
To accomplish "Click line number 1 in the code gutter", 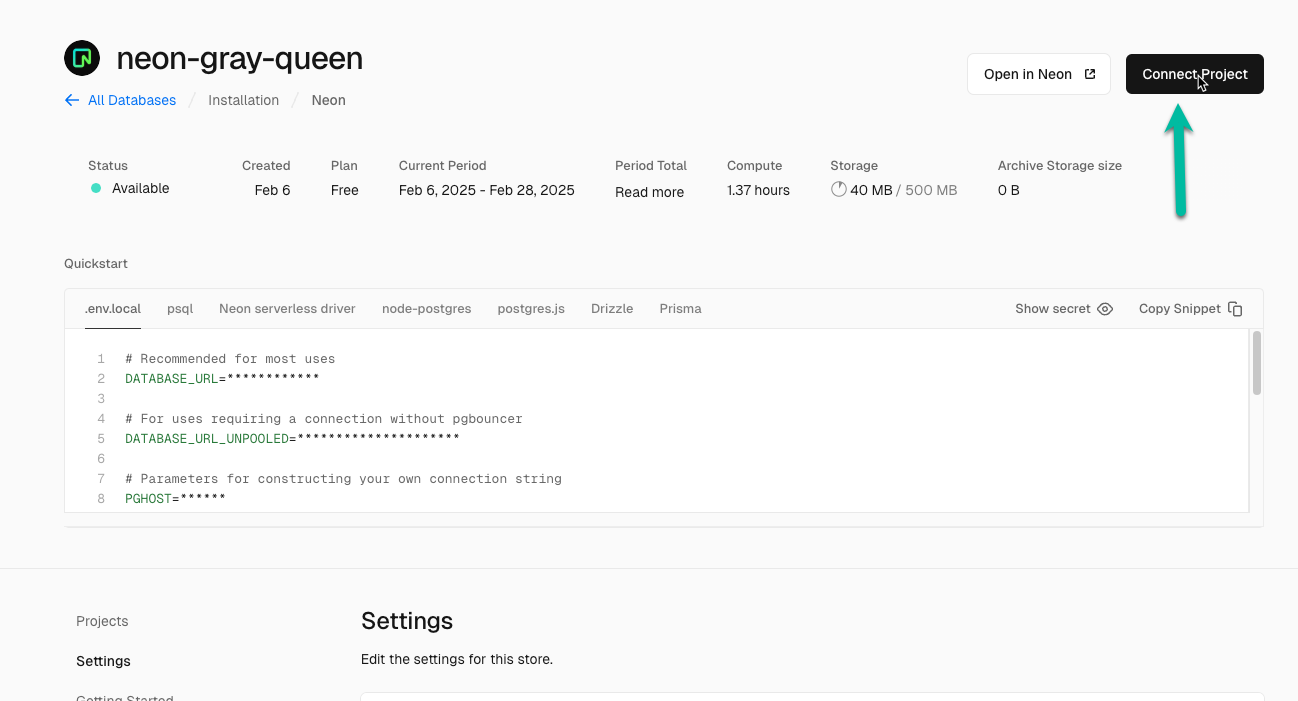I will tap(101, 359).
